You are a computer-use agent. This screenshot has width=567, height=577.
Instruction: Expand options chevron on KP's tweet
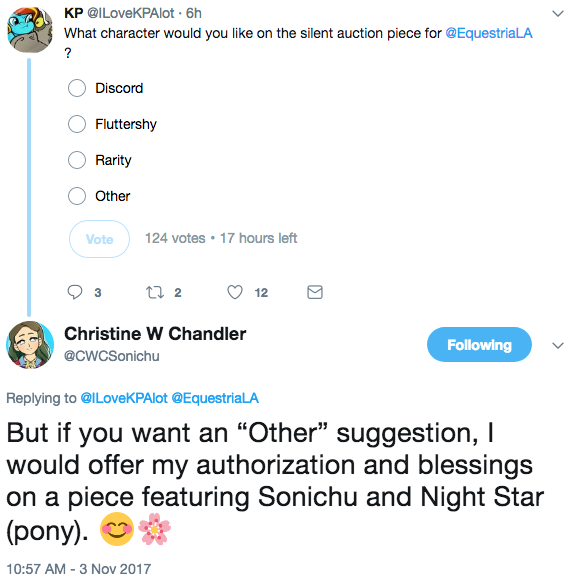coord(558,14)
